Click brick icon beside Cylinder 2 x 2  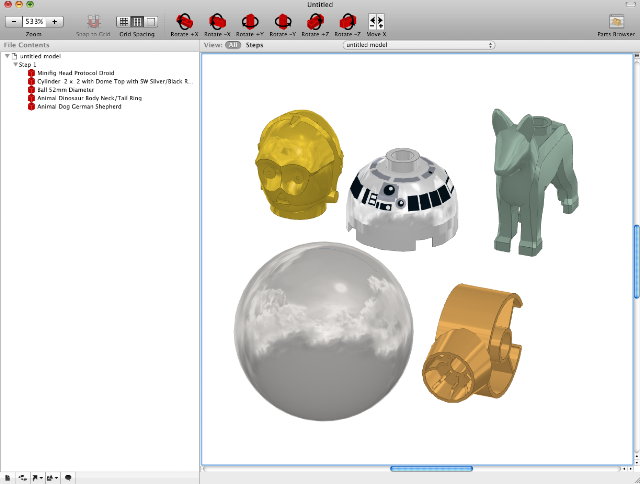click(x=31, y=81)
